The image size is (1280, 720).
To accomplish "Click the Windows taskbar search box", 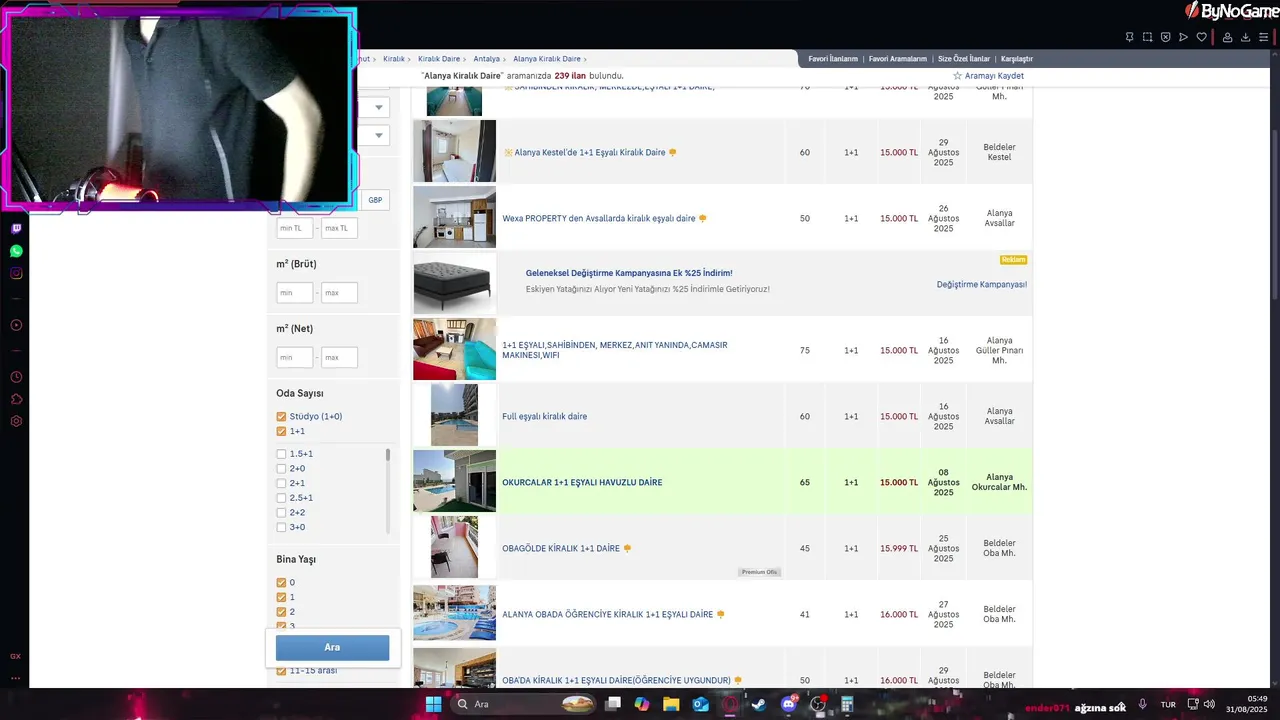I will click(x=525, y=704).
